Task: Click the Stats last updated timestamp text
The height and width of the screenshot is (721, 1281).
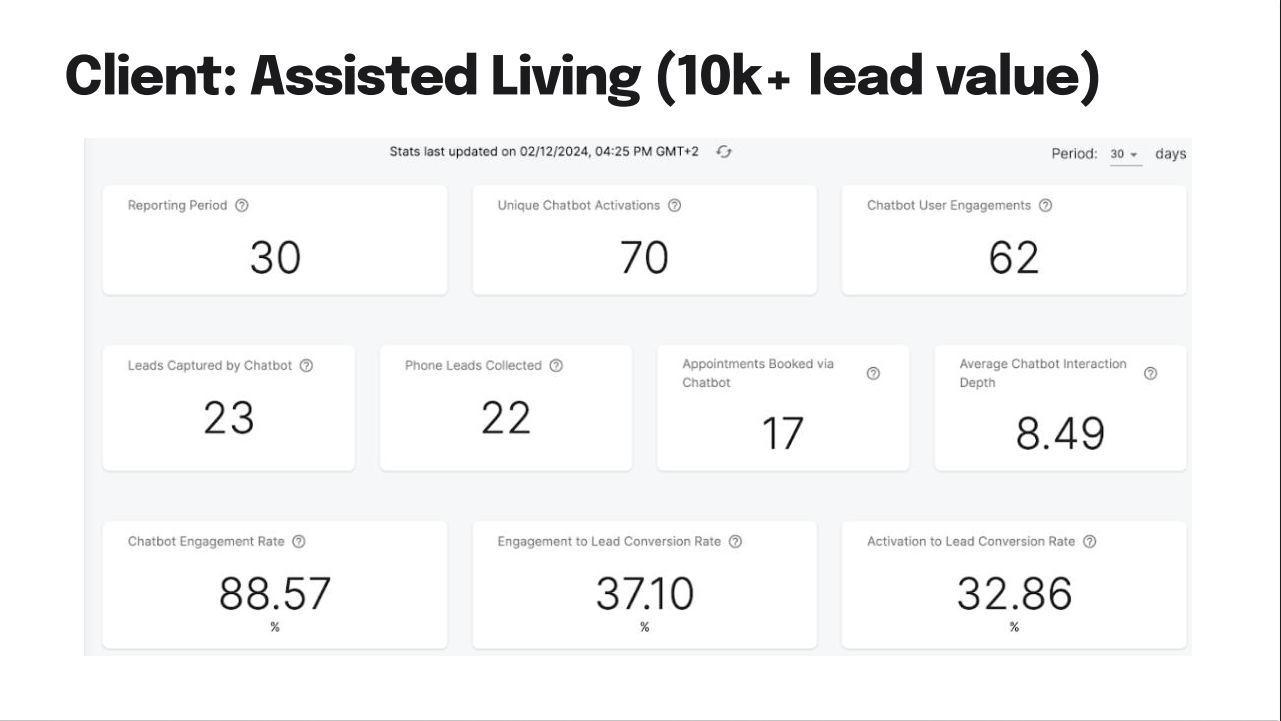Action: [x=544, y=152]
